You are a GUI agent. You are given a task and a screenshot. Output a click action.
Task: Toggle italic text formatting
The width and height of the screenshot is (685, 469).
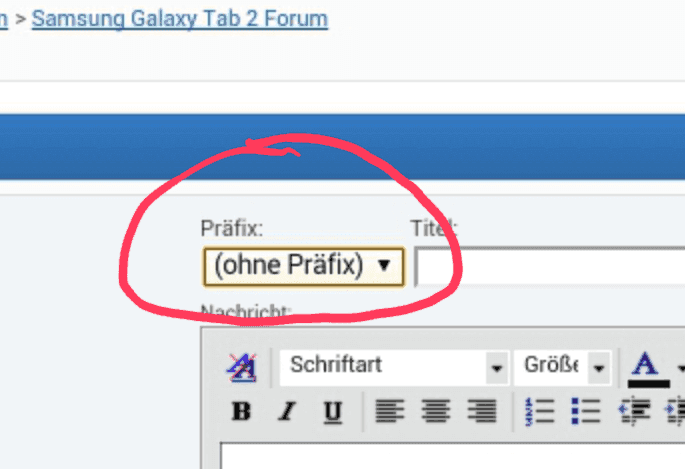[x=287, y=411]
